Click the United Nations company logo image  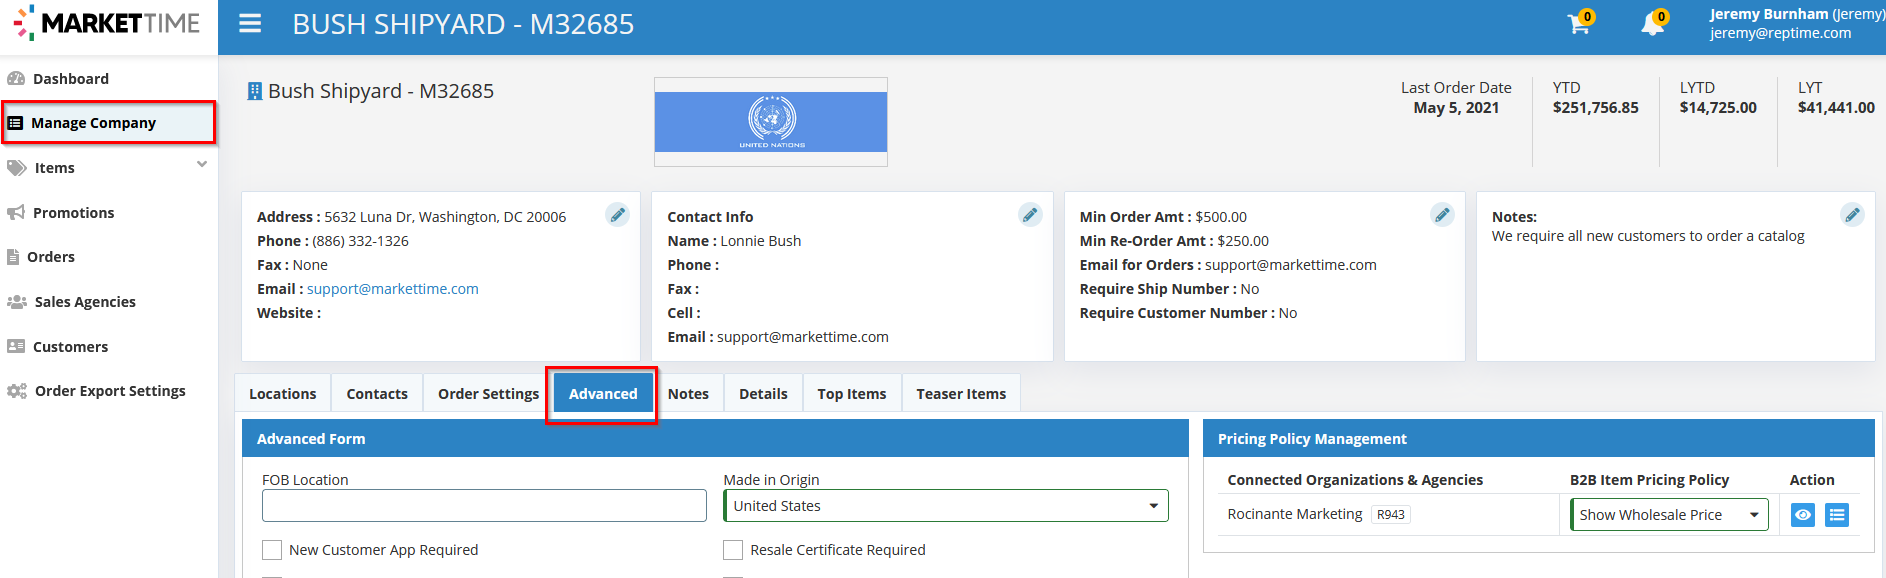click(771, 122)
